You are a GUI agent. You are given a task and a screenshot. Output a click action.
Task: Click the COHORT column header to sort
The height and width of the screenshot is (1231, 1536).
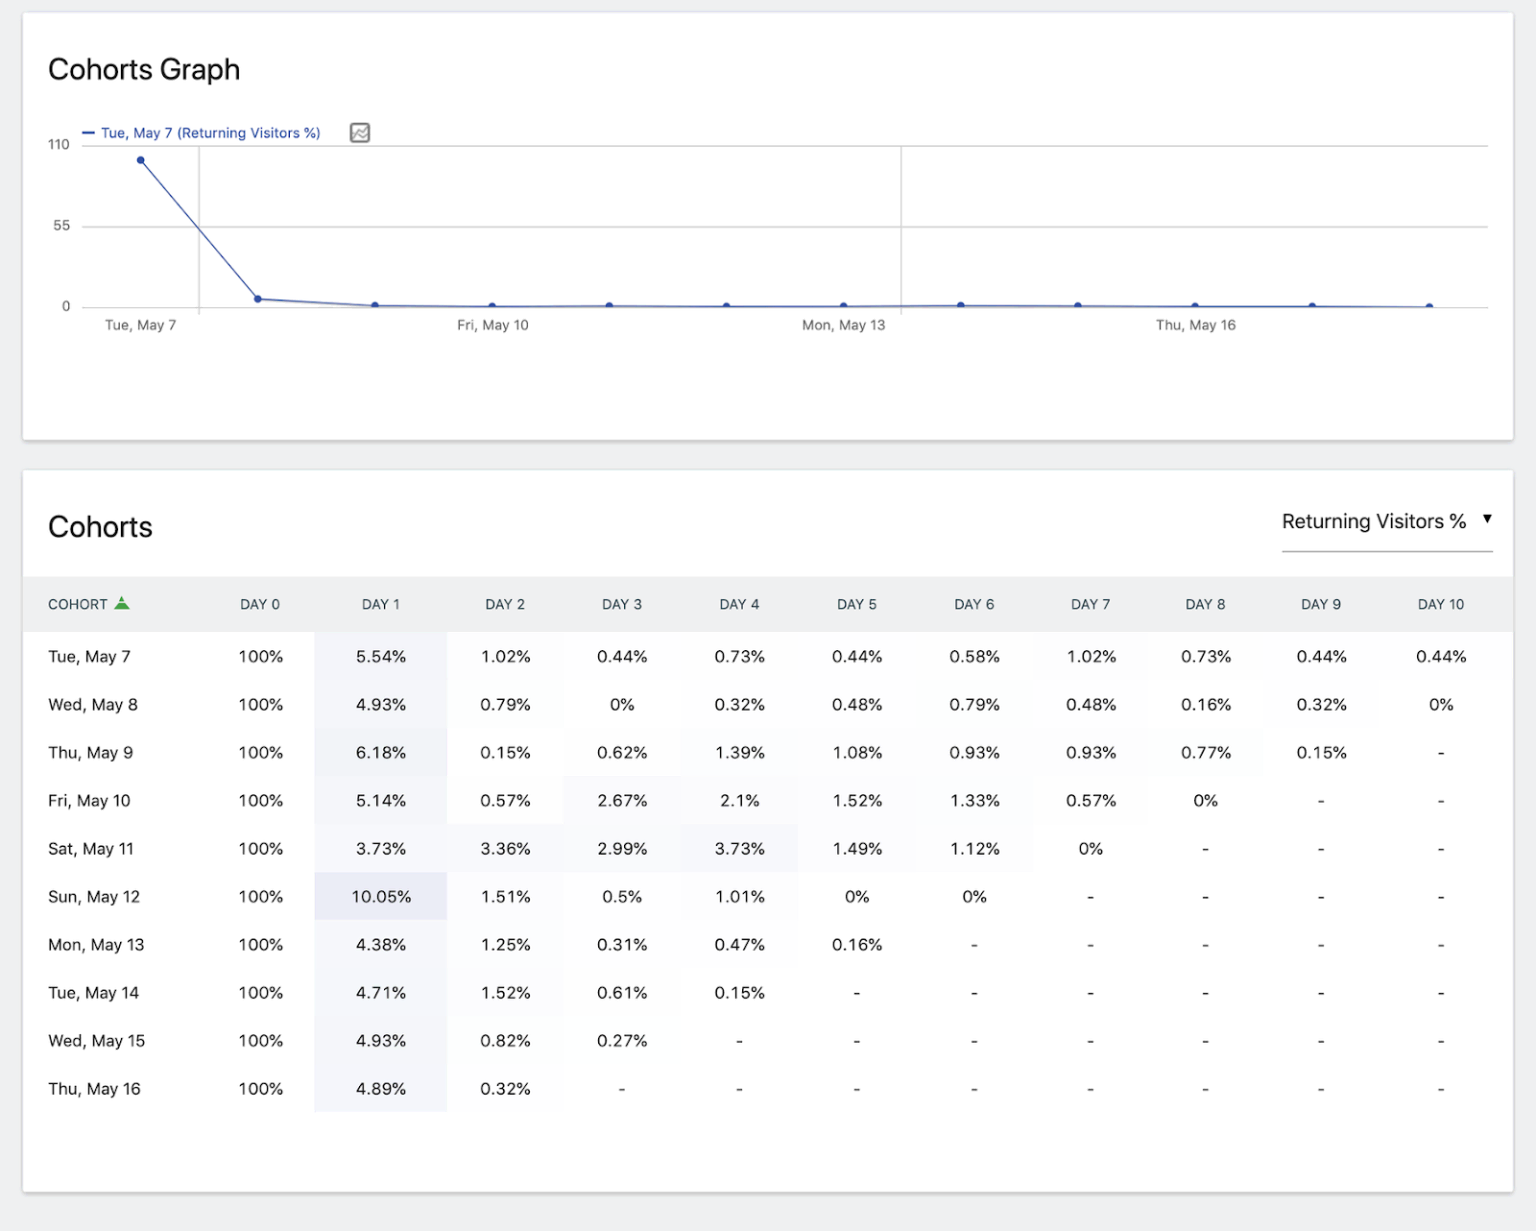point(80,604)
